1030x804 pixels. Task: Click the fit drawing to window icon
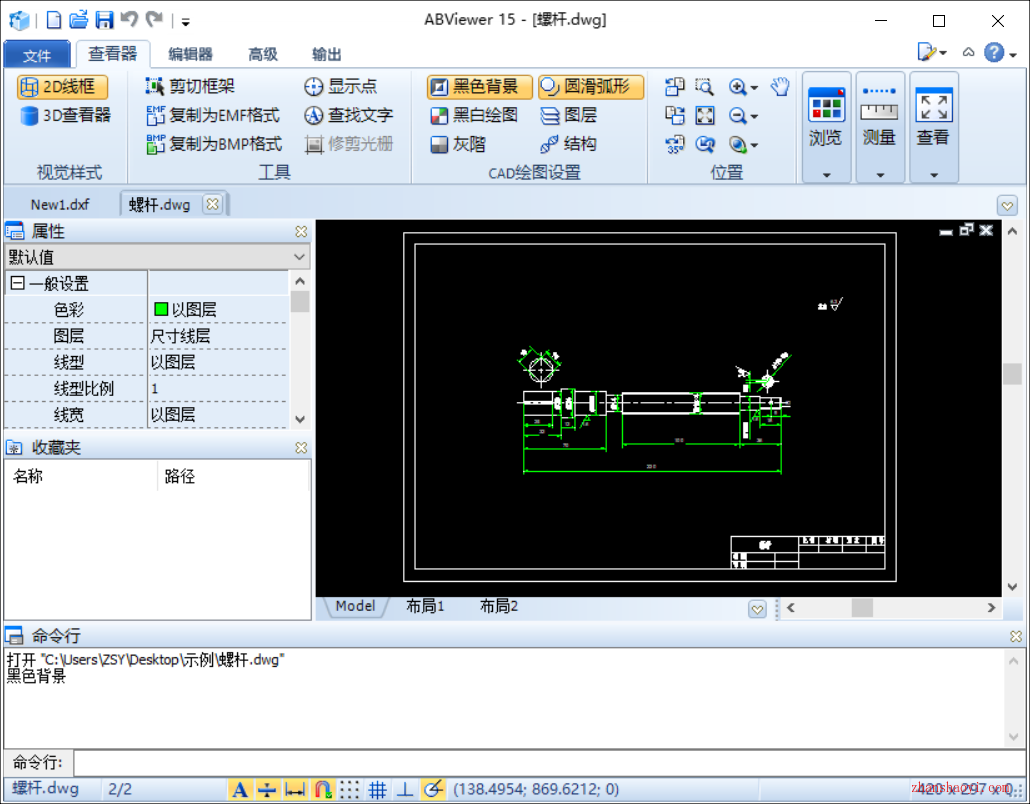(705, 116)
